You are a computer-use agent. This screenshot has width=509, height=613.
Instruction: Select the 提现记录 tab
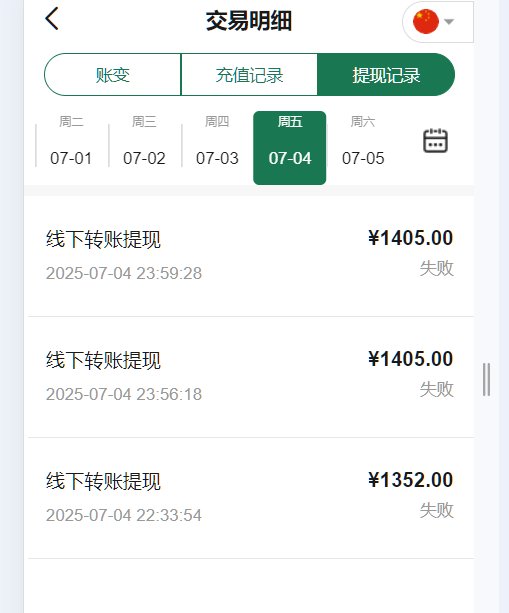[x=386, y=75]
